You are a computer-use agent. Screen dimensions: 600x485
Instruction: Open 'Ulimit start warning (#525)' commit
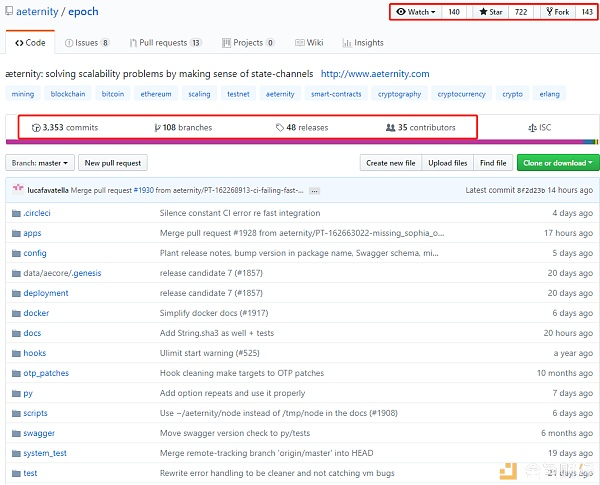(x=210, y=353)
